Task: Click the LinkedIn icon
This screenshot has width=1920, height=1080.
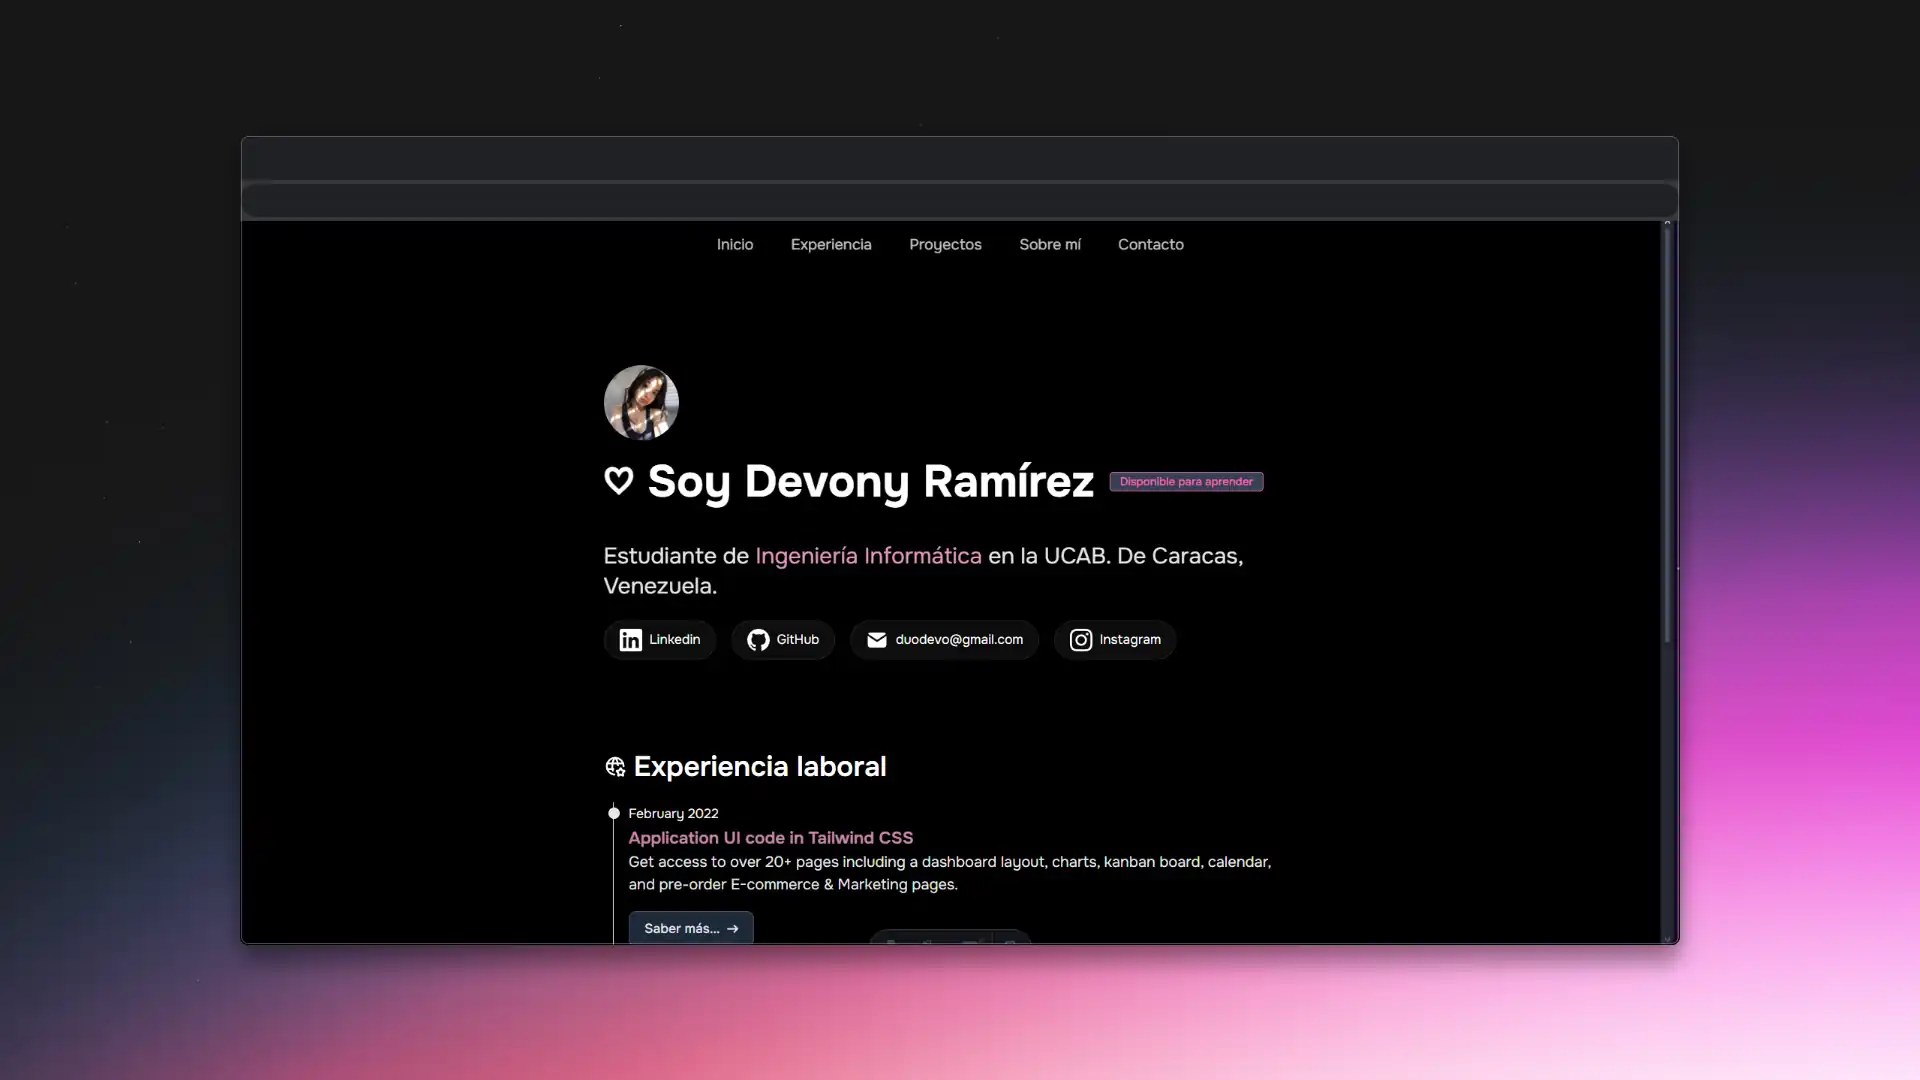Action: [630, 640]
